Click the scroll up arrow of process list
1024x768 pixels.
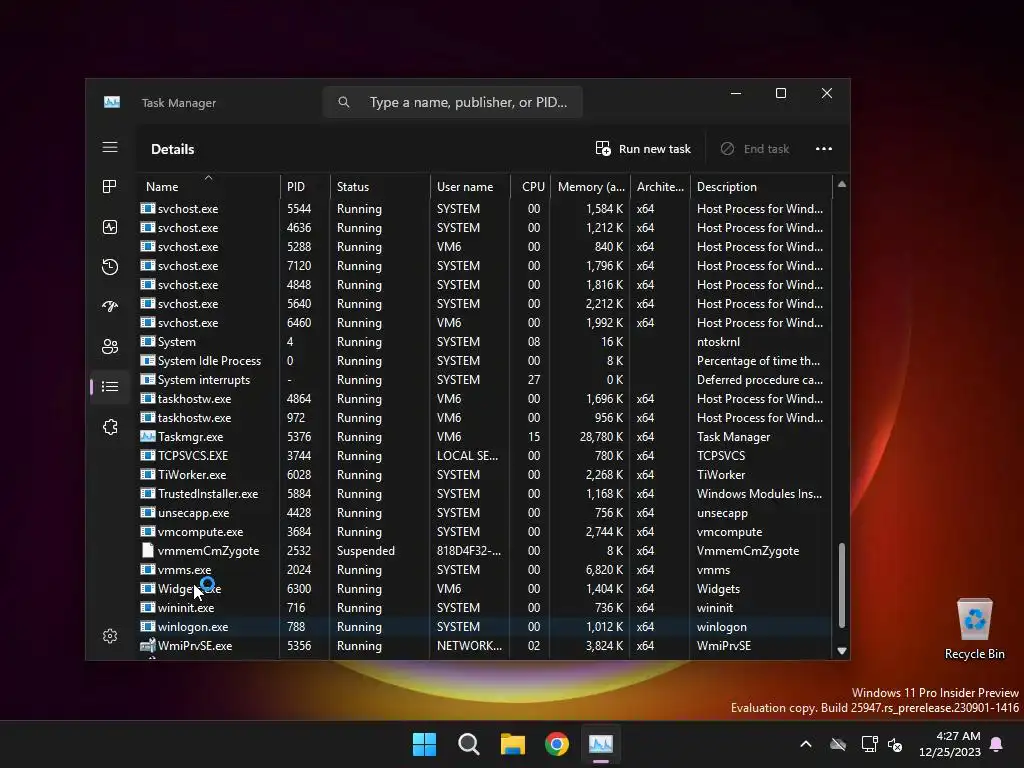point(842,185)
